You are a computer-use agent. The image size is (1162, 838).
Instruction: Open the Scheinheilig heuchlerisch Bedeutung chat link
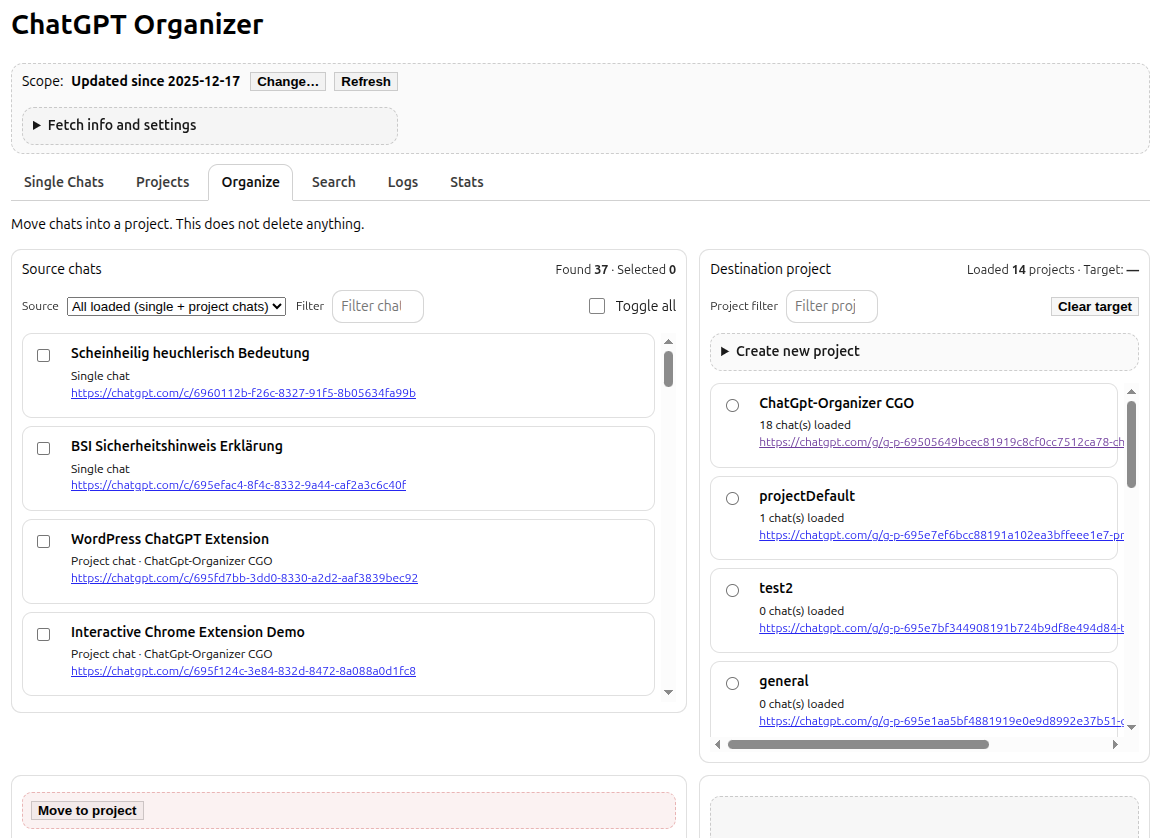[x=243, y=393]
